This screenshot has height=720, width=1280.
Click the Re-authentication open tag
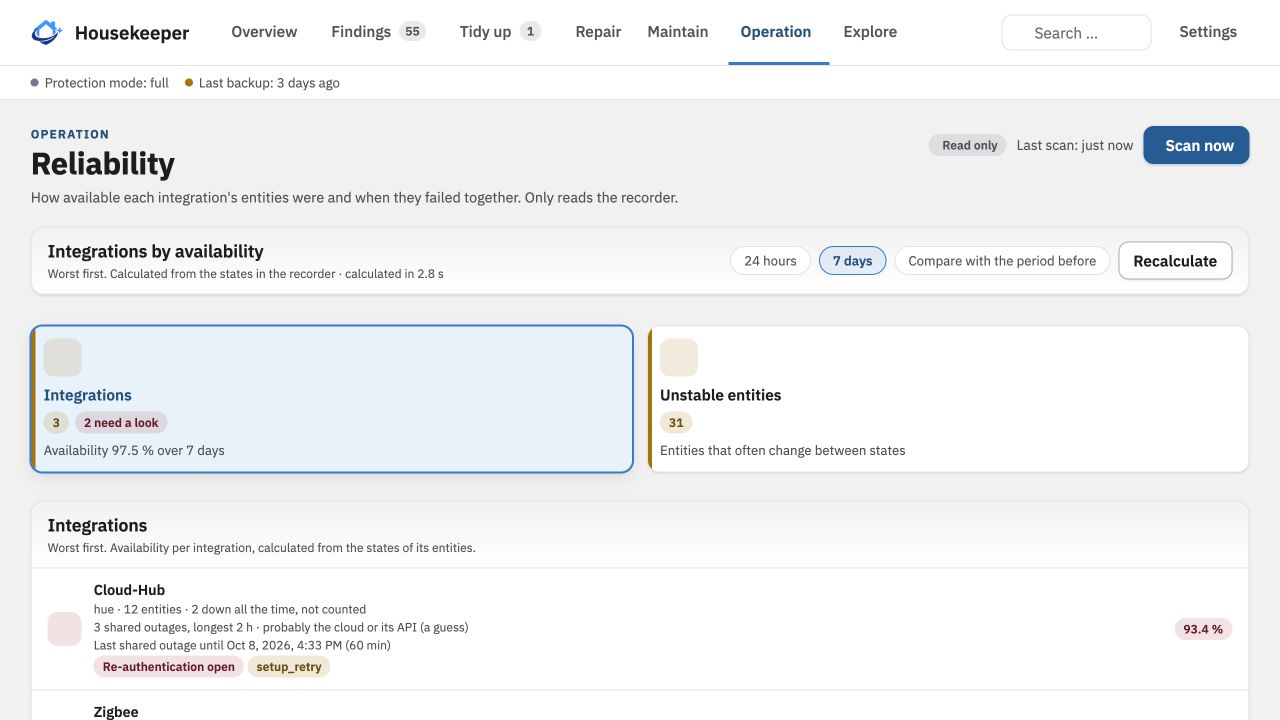tap(169, 667)
